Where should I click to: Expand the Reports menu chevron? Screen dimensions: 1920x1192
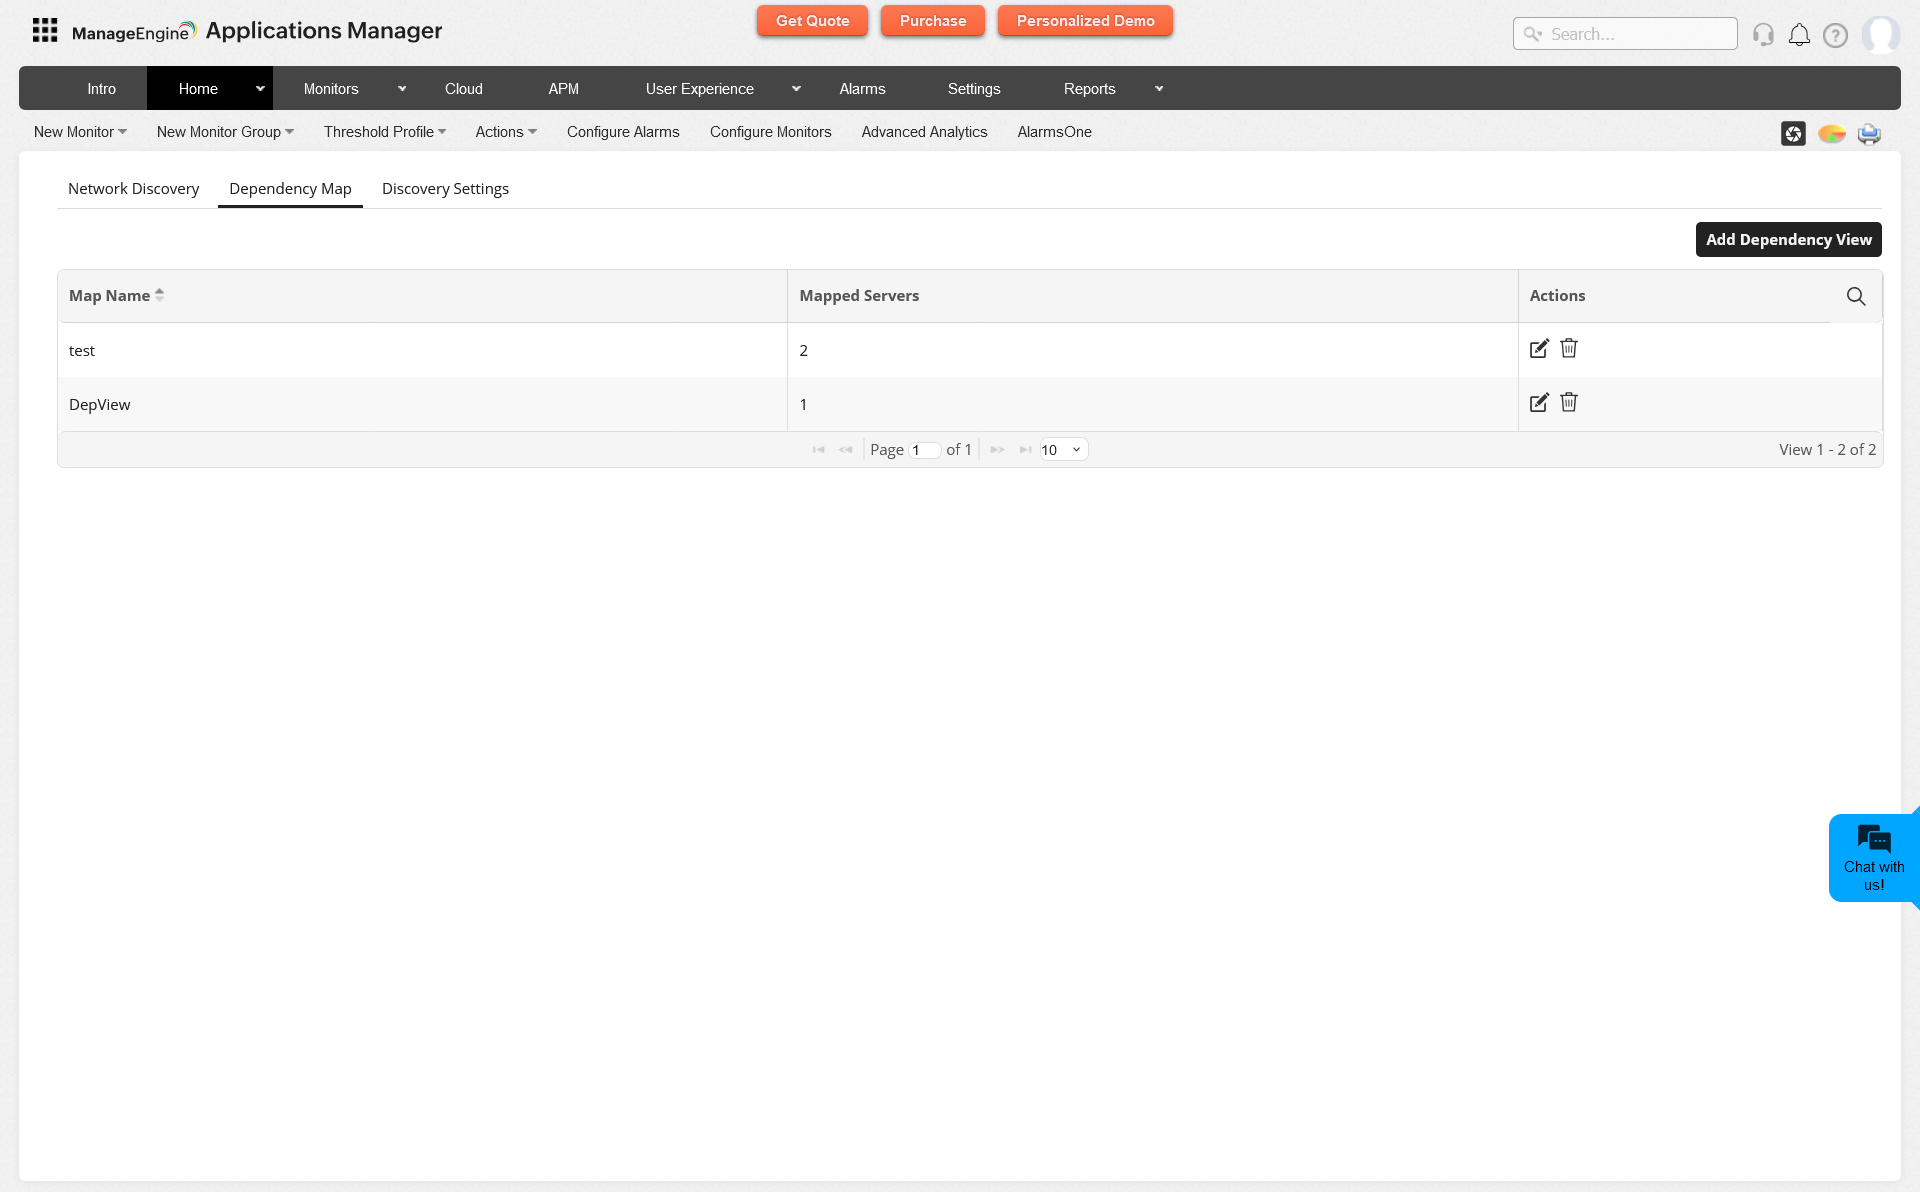coord(1159,88)
